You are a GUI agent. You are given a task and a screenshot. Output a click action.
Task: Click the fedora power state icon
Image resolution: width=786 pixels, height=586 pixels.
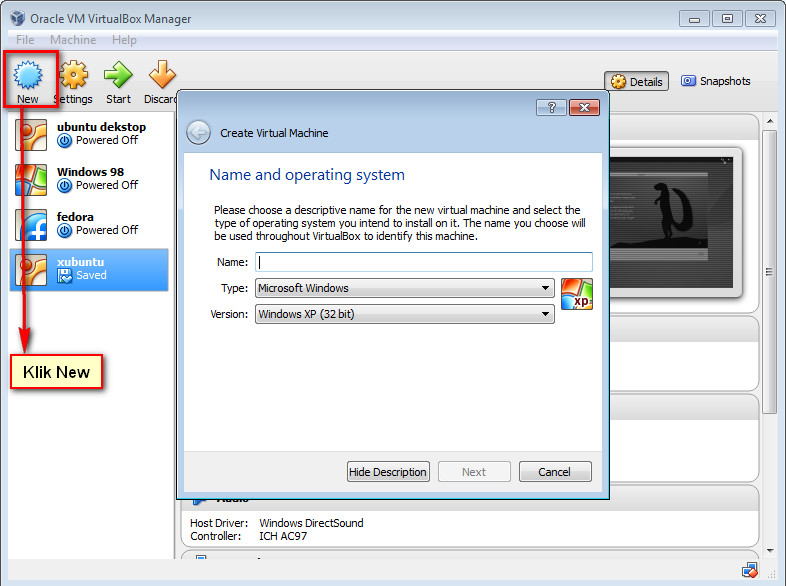(65, 231)
